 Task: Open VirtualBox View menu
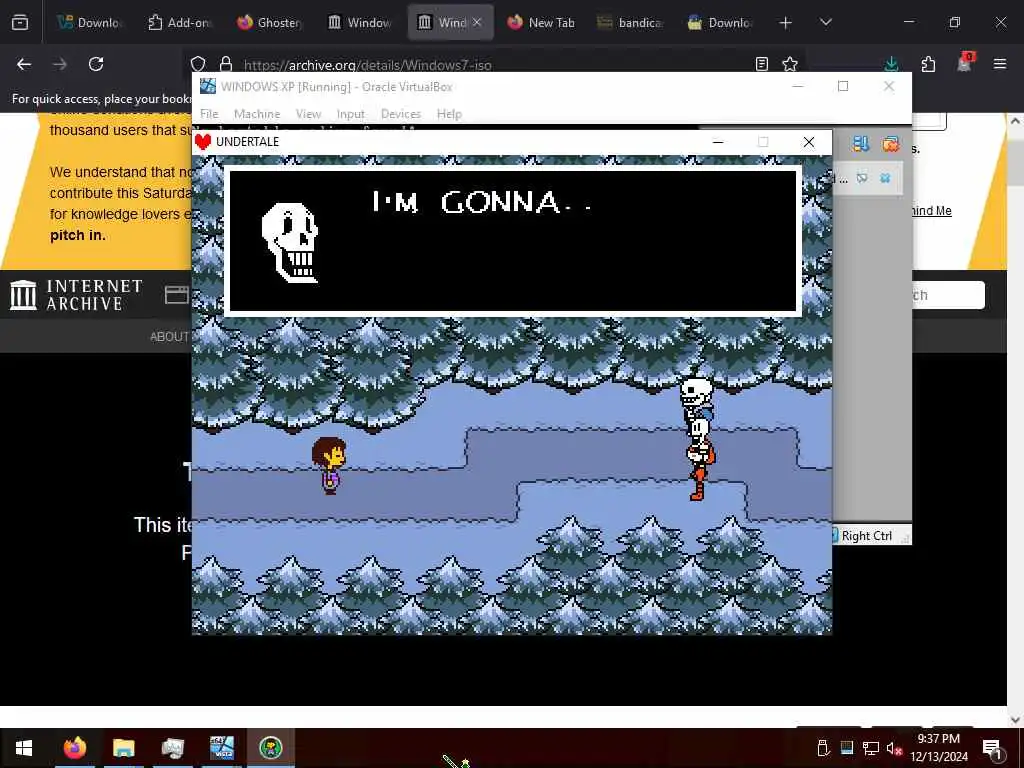coord(308,114)
